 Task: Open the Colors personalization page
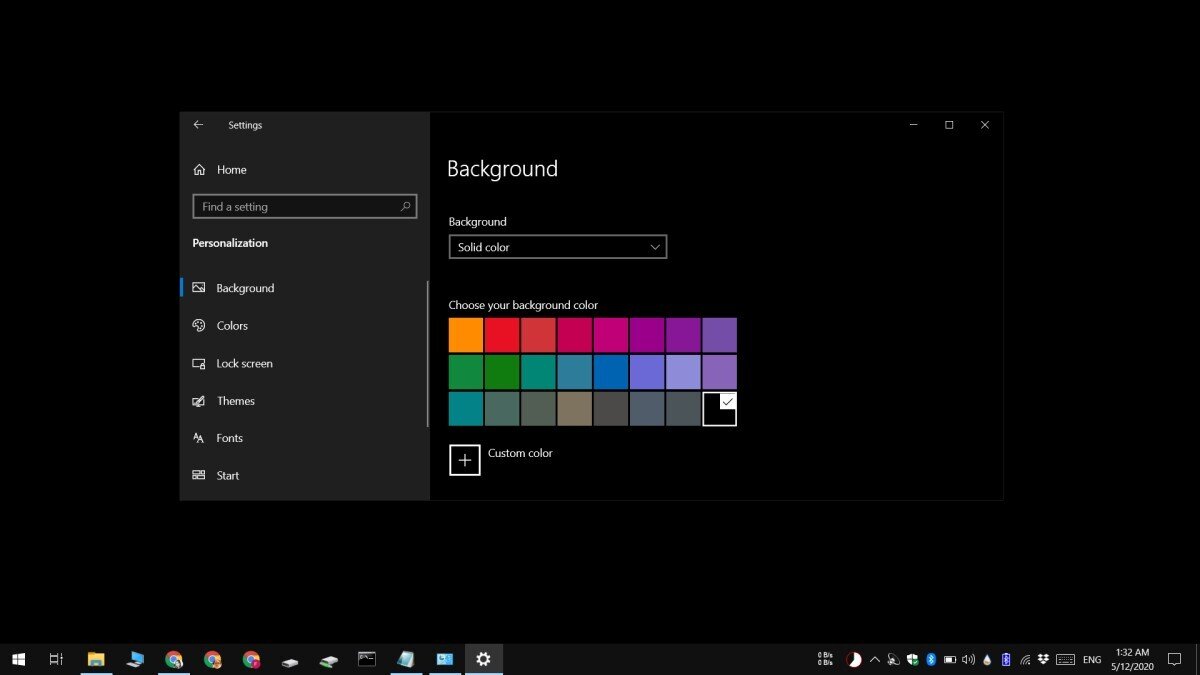pos(232,326)
